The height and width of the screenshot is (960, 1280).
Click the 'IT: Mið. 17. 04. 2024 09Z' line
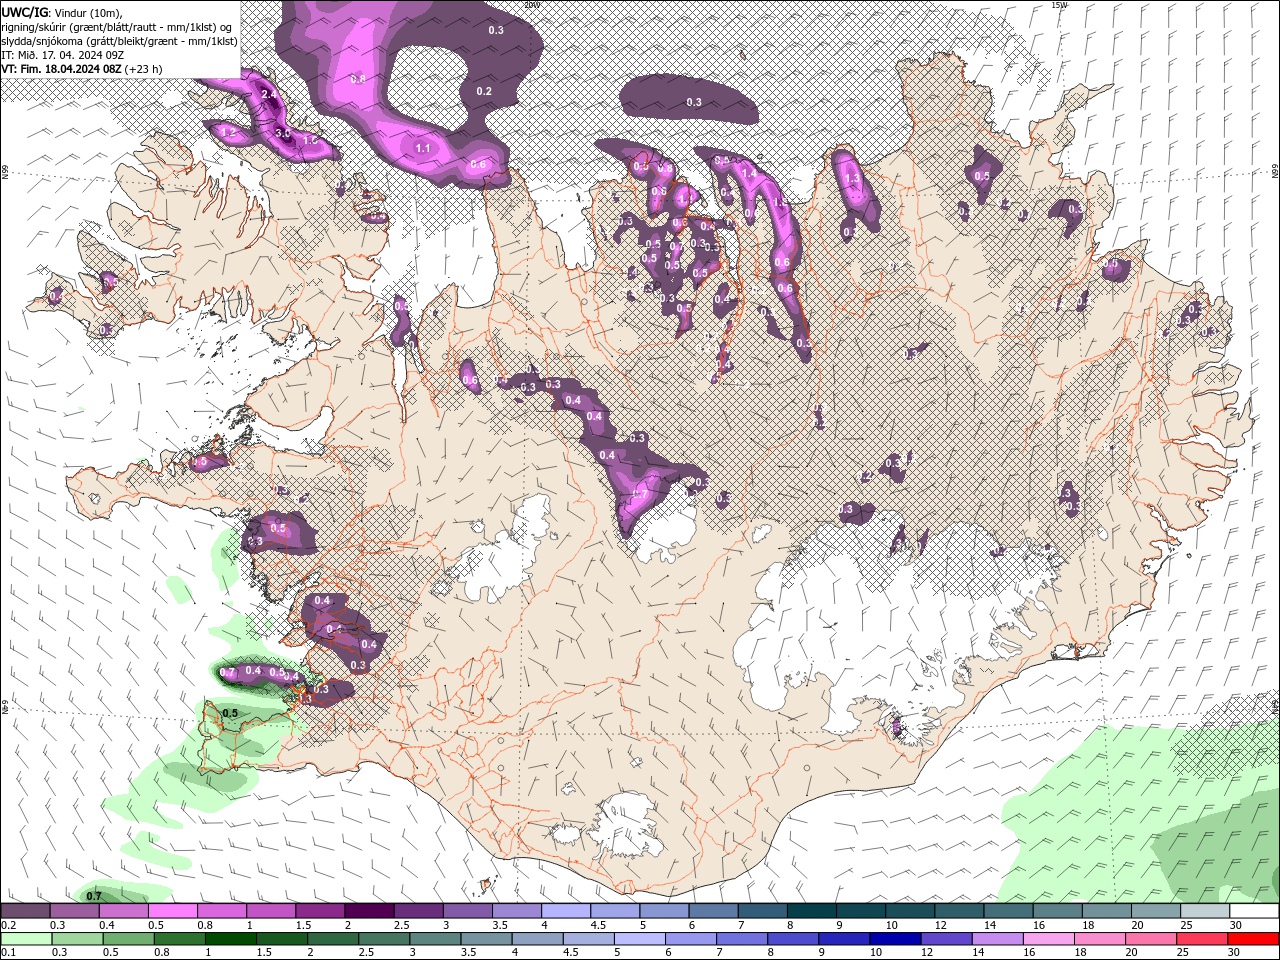(x=63, y=55)
